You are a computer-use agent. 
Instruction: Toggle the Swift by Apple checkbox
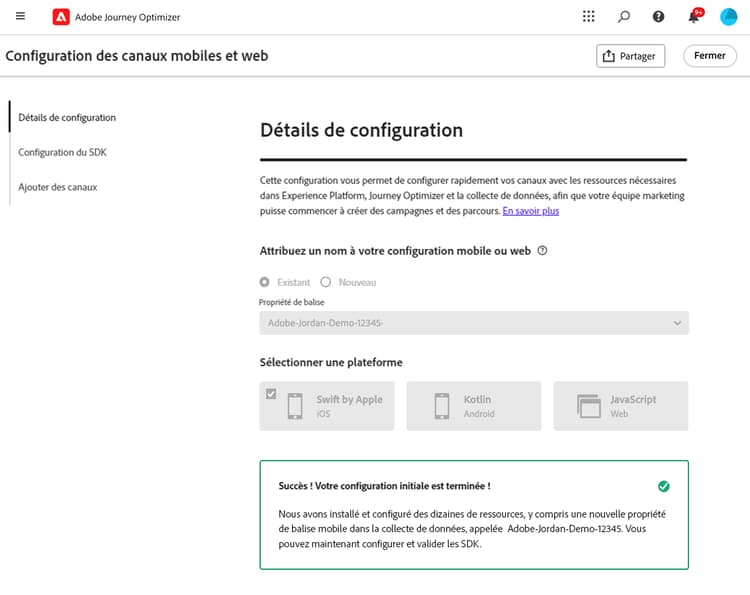271,394
